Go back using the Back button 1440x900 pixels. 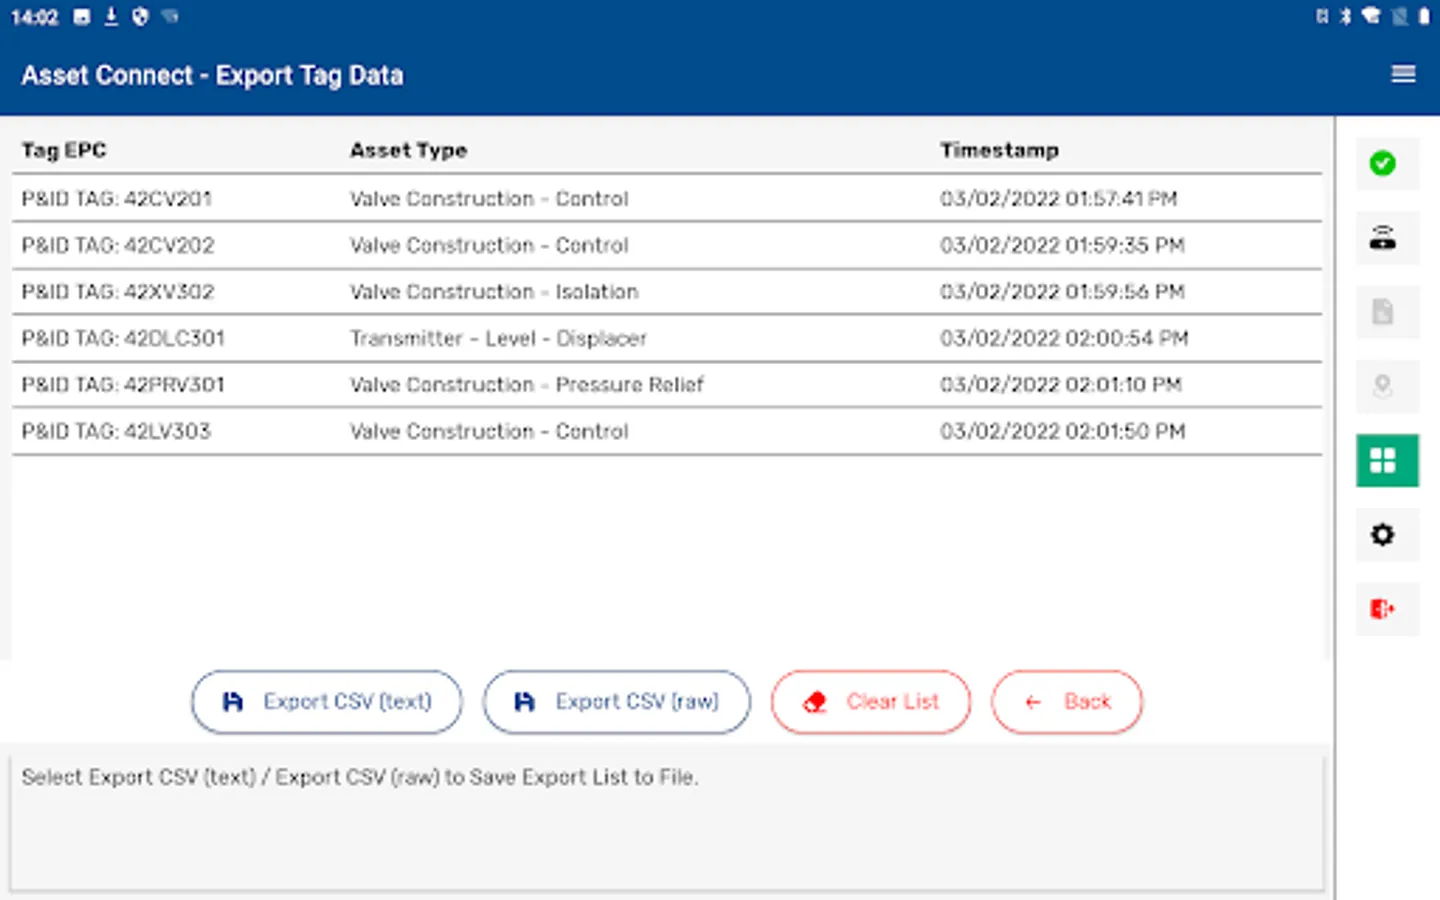tap(1066, 702)
